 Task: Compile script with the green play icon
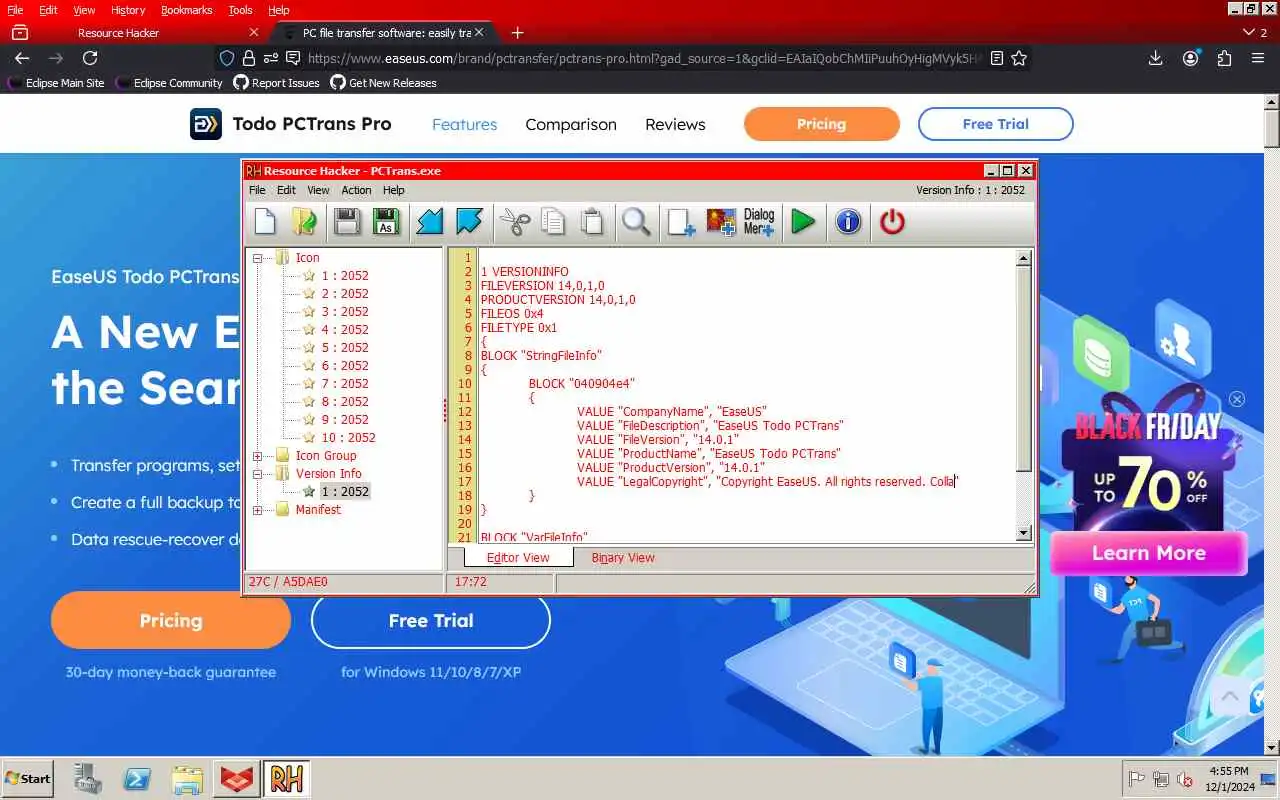pos(803,221)
